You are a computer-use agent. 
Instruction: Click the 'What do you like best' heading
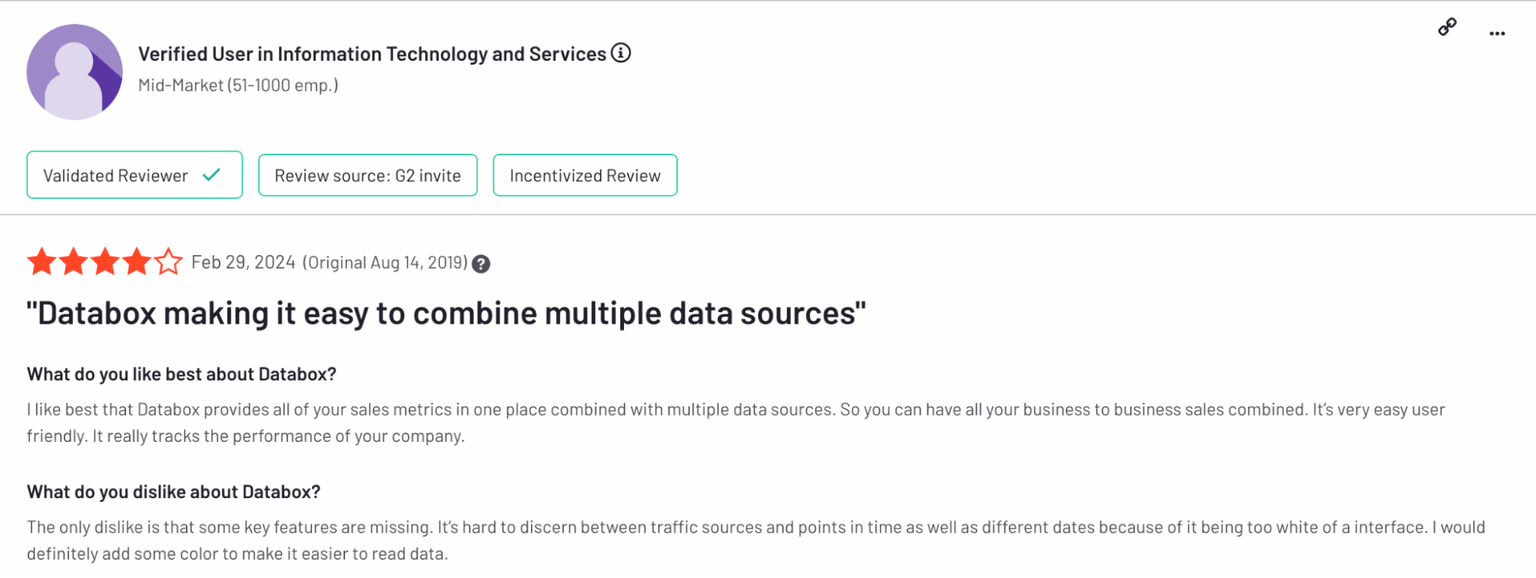pos(182,374)
